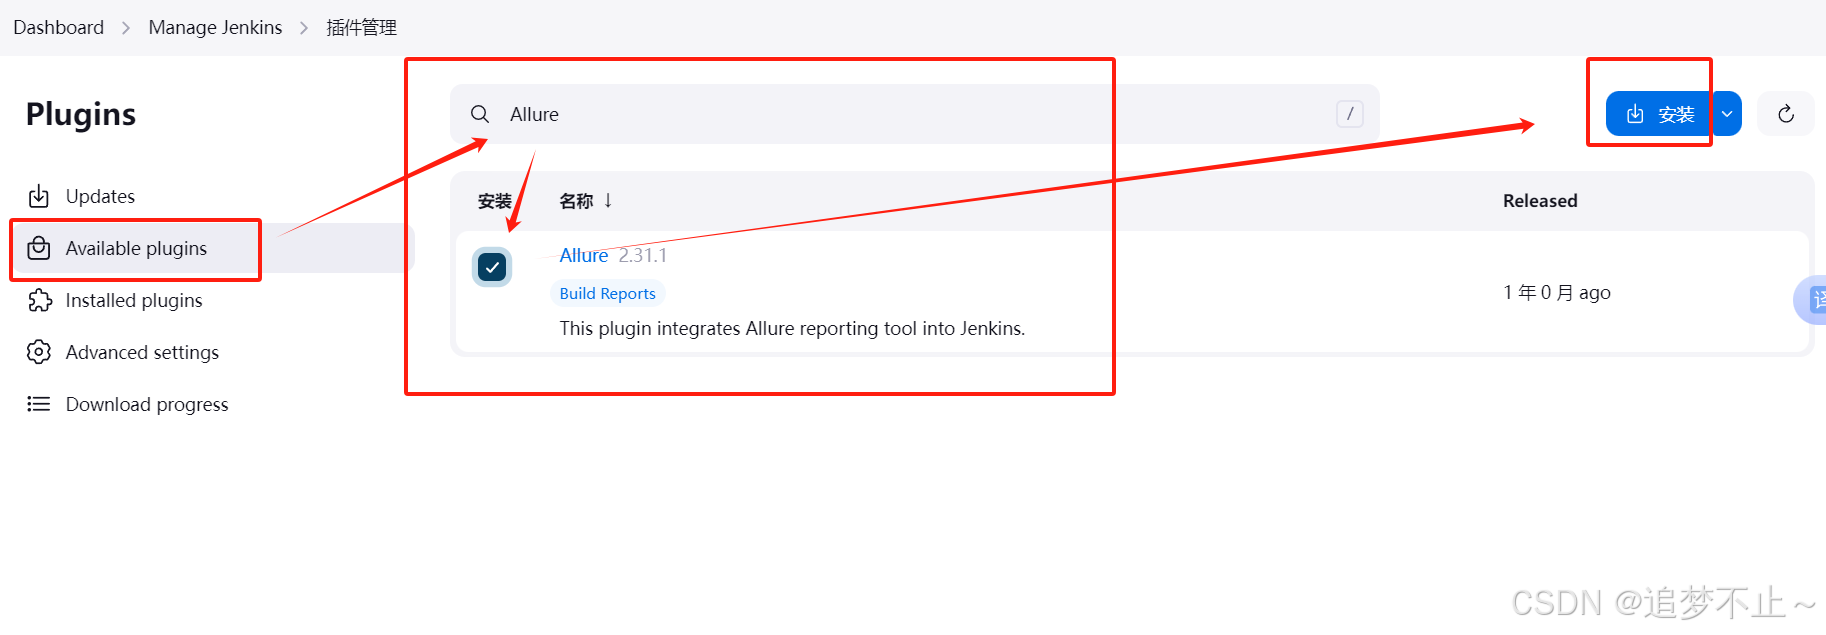Click the '1 年 0 月 ago' release date
The height and width of the screenshot is (635, 1826).
(x=1557, y=292)
